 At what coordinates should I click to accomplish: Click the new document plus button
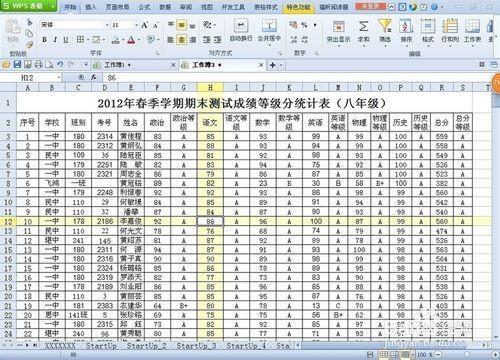point(273,65)
